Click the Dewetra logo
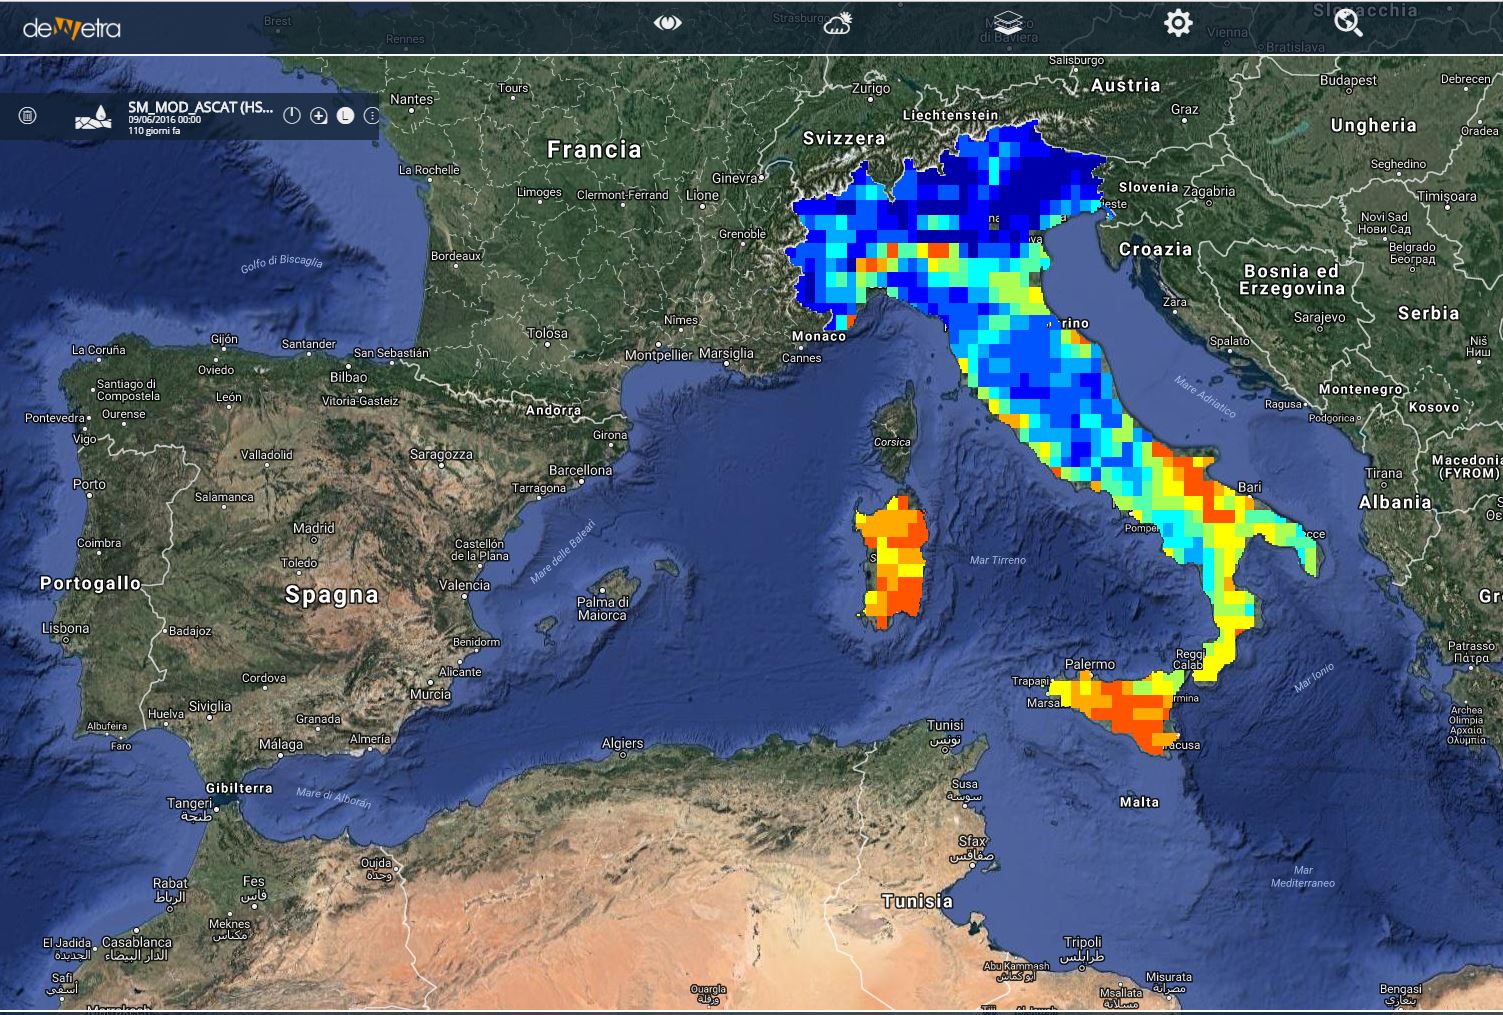Screen dimensions: 1503x1015 click(x=72, y=27)
